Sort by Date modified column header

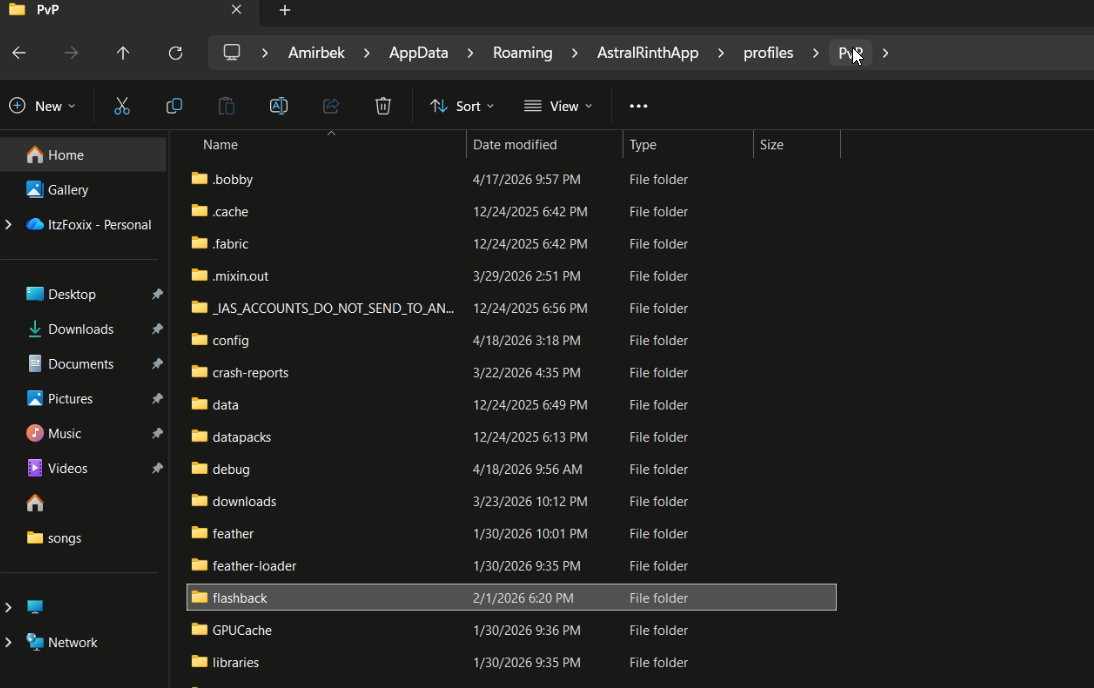click(544, 144)
